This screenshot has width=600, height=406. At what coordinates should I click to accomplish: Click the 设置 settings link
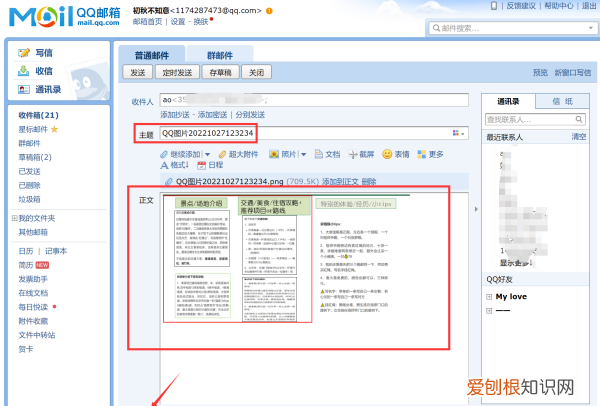tap(178, 21)
